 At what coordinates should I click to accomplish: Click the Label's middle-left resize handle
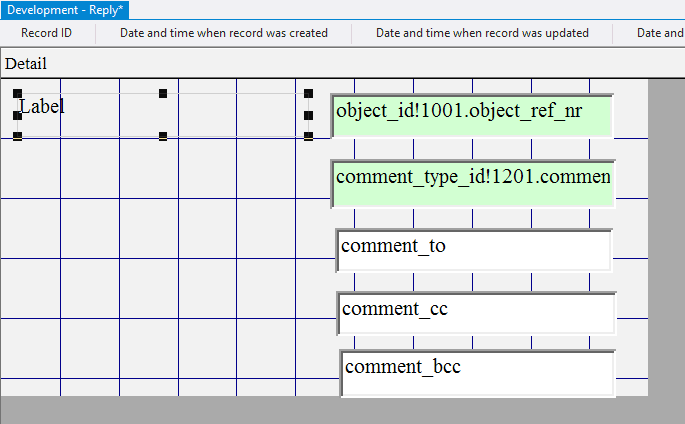[x=18, y=115]
